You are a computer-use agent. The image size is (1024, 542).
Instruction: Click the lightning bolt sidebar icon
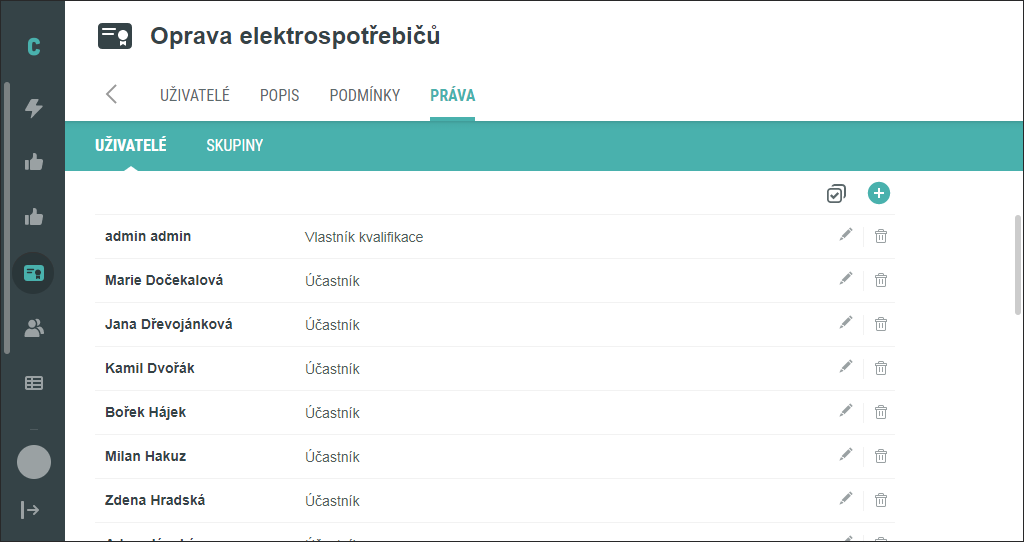pos(33,108)
